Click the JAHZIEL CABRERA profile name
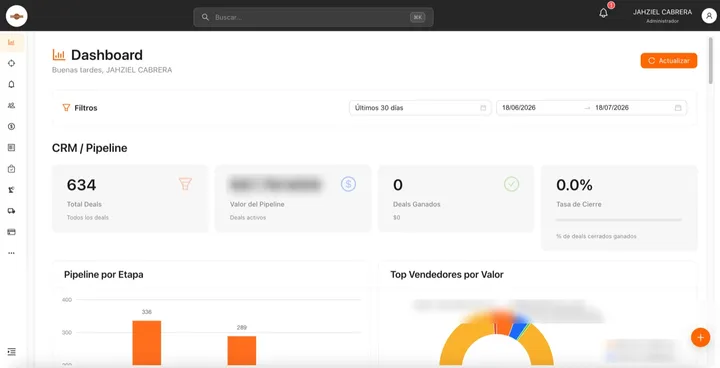The image size is (720, 368). (662, 12)
